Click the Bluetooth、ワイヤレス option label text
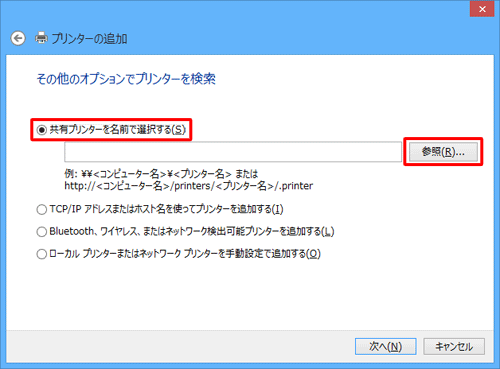The width and height of the screenshot is (500, 369). tap(192, 231)
